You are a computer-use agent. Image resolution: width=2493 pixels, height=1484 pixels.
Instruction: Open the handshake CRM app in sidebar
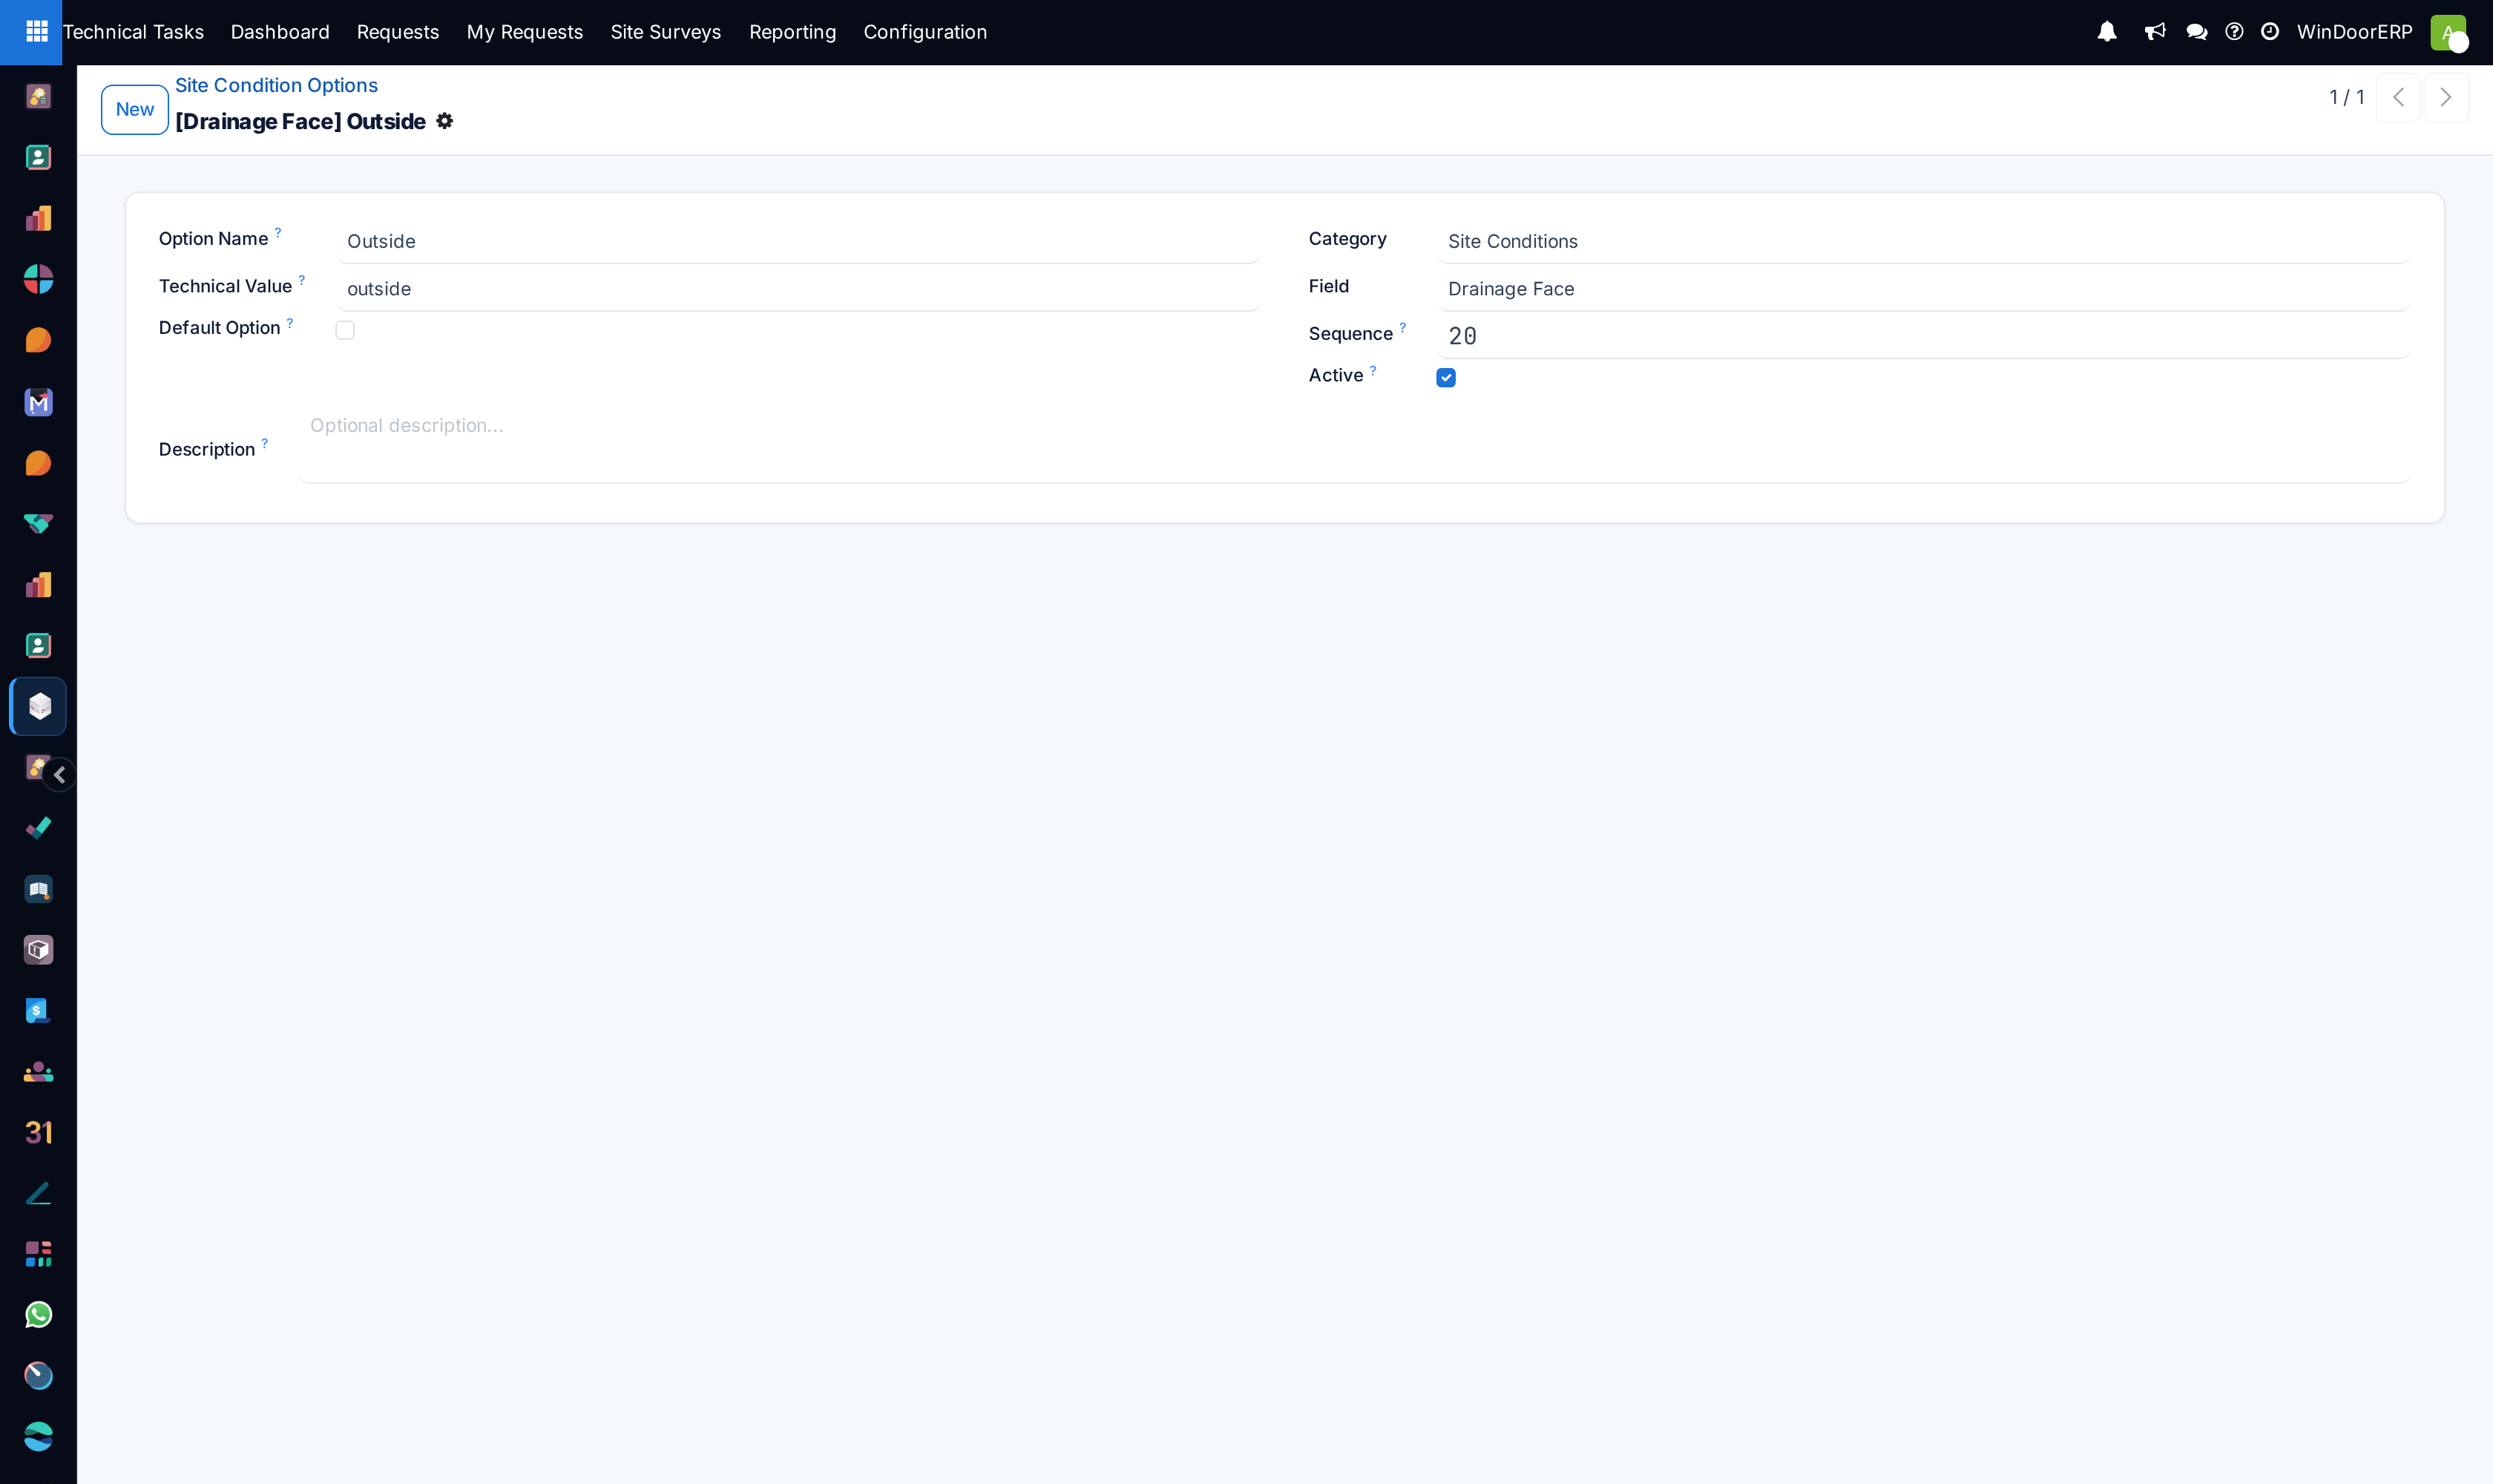click(x=38, y=523)
